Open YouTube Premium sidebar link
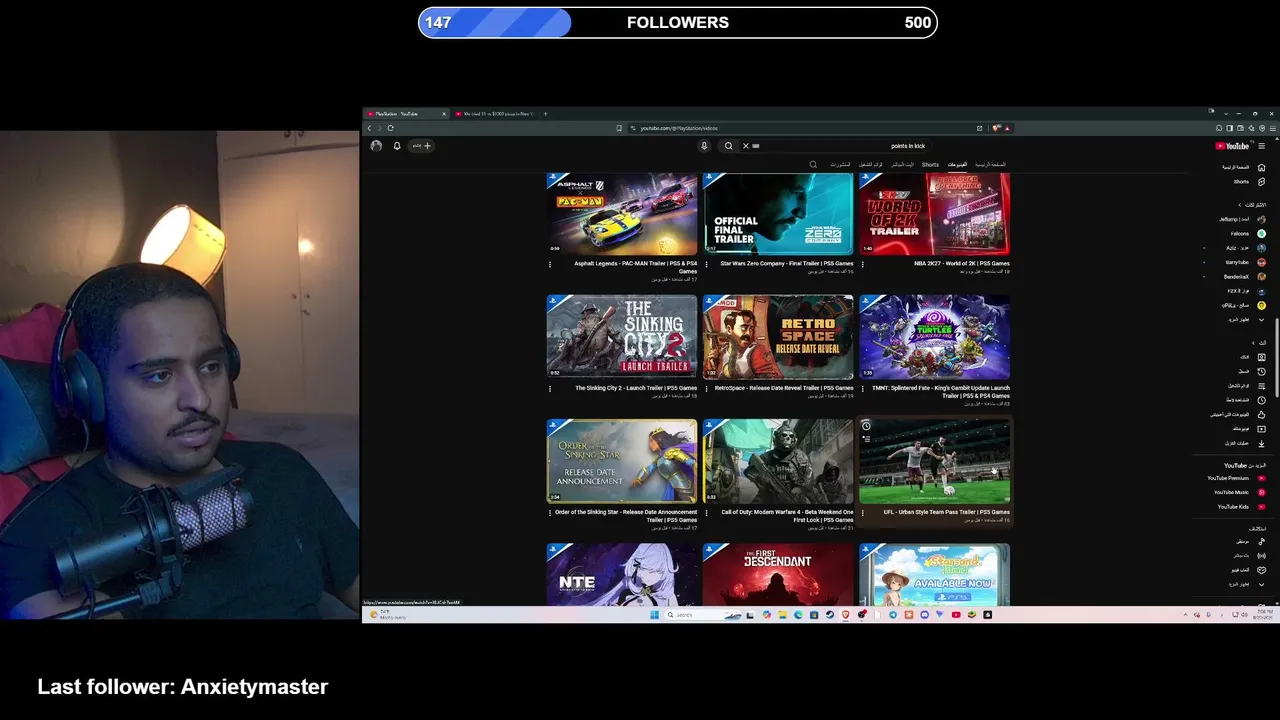1280x720 pixels. (1237, 478)
